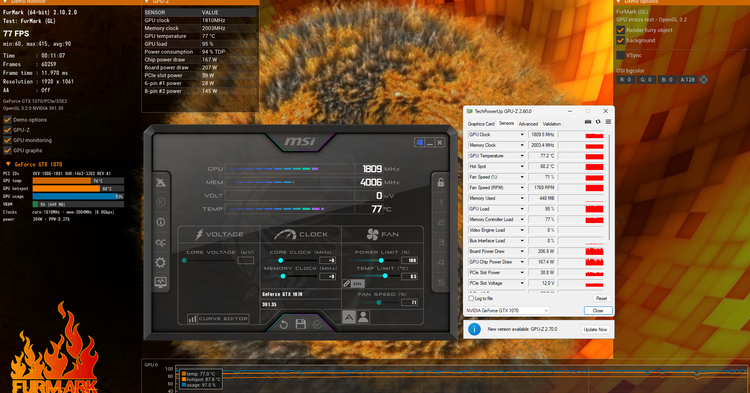Switch to the Advanced tab in GPU-Z
The width and height of the screenshot is (750, 393).
(x=528, y=124)
